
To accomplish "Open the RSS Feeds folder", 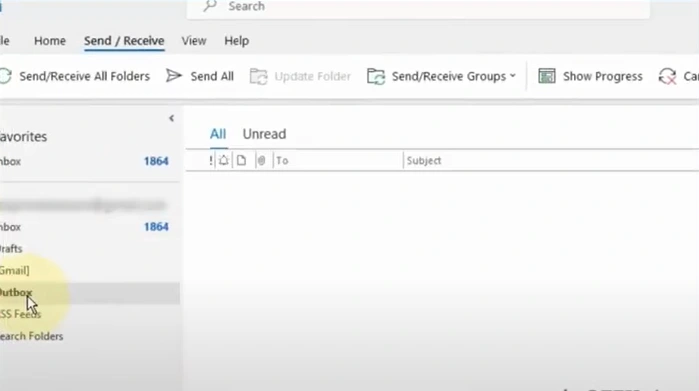I will point(90,314).
